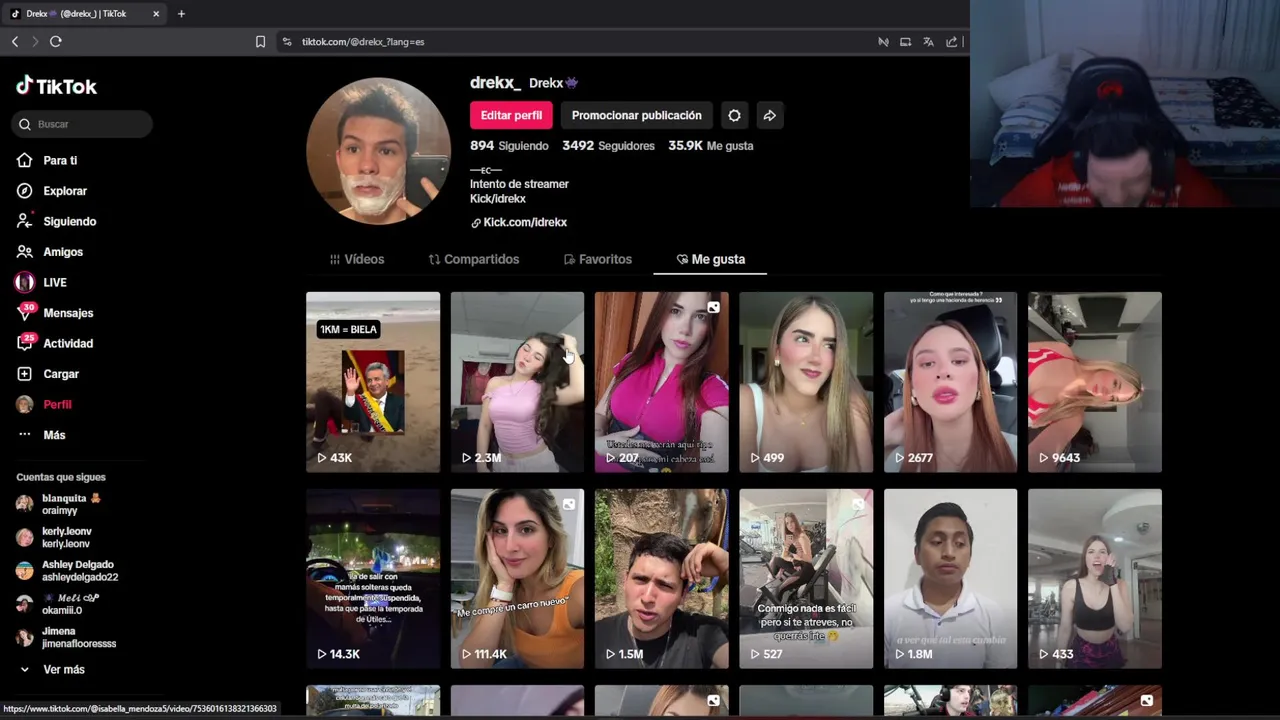
Task: Open Explorar compass icon
Action: pyautogui.click(x=24, y=191)
